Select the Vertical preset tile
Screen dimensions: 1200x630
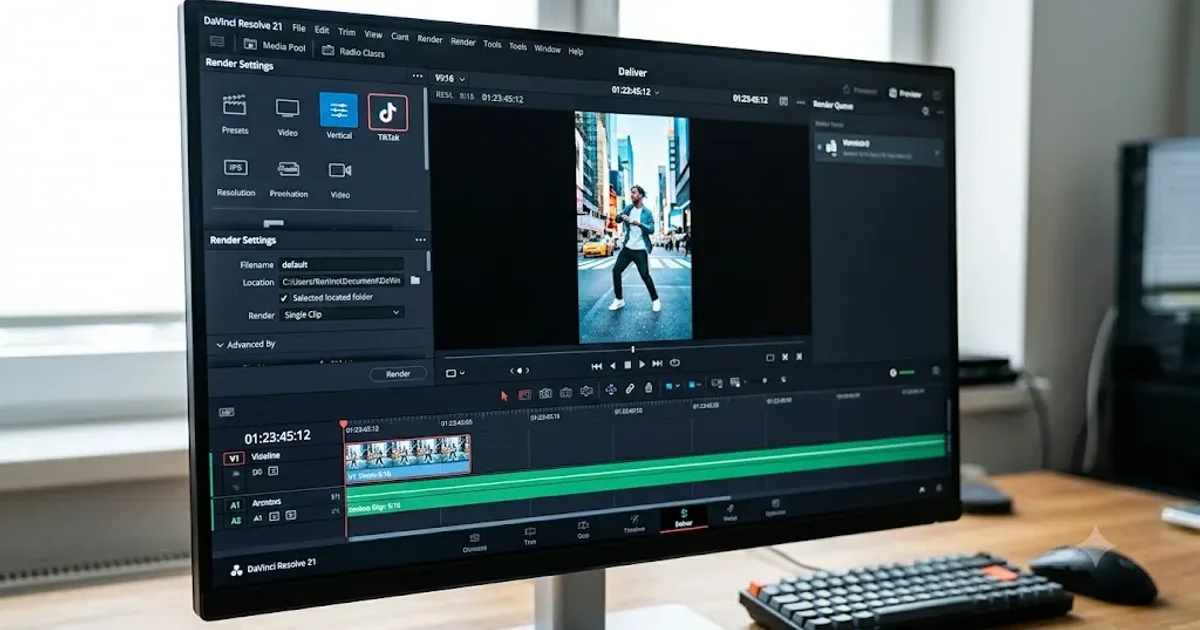[338, 110]
